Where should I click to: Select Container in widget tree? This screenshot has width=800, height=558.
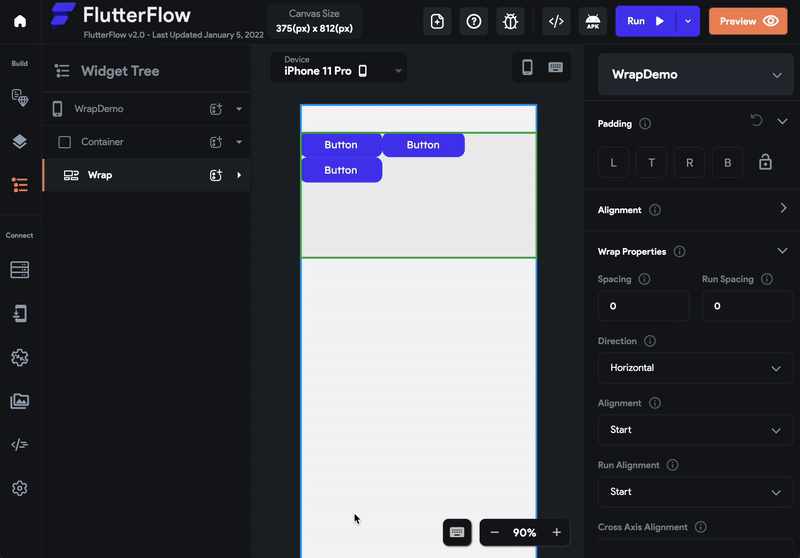click(102, 142)
